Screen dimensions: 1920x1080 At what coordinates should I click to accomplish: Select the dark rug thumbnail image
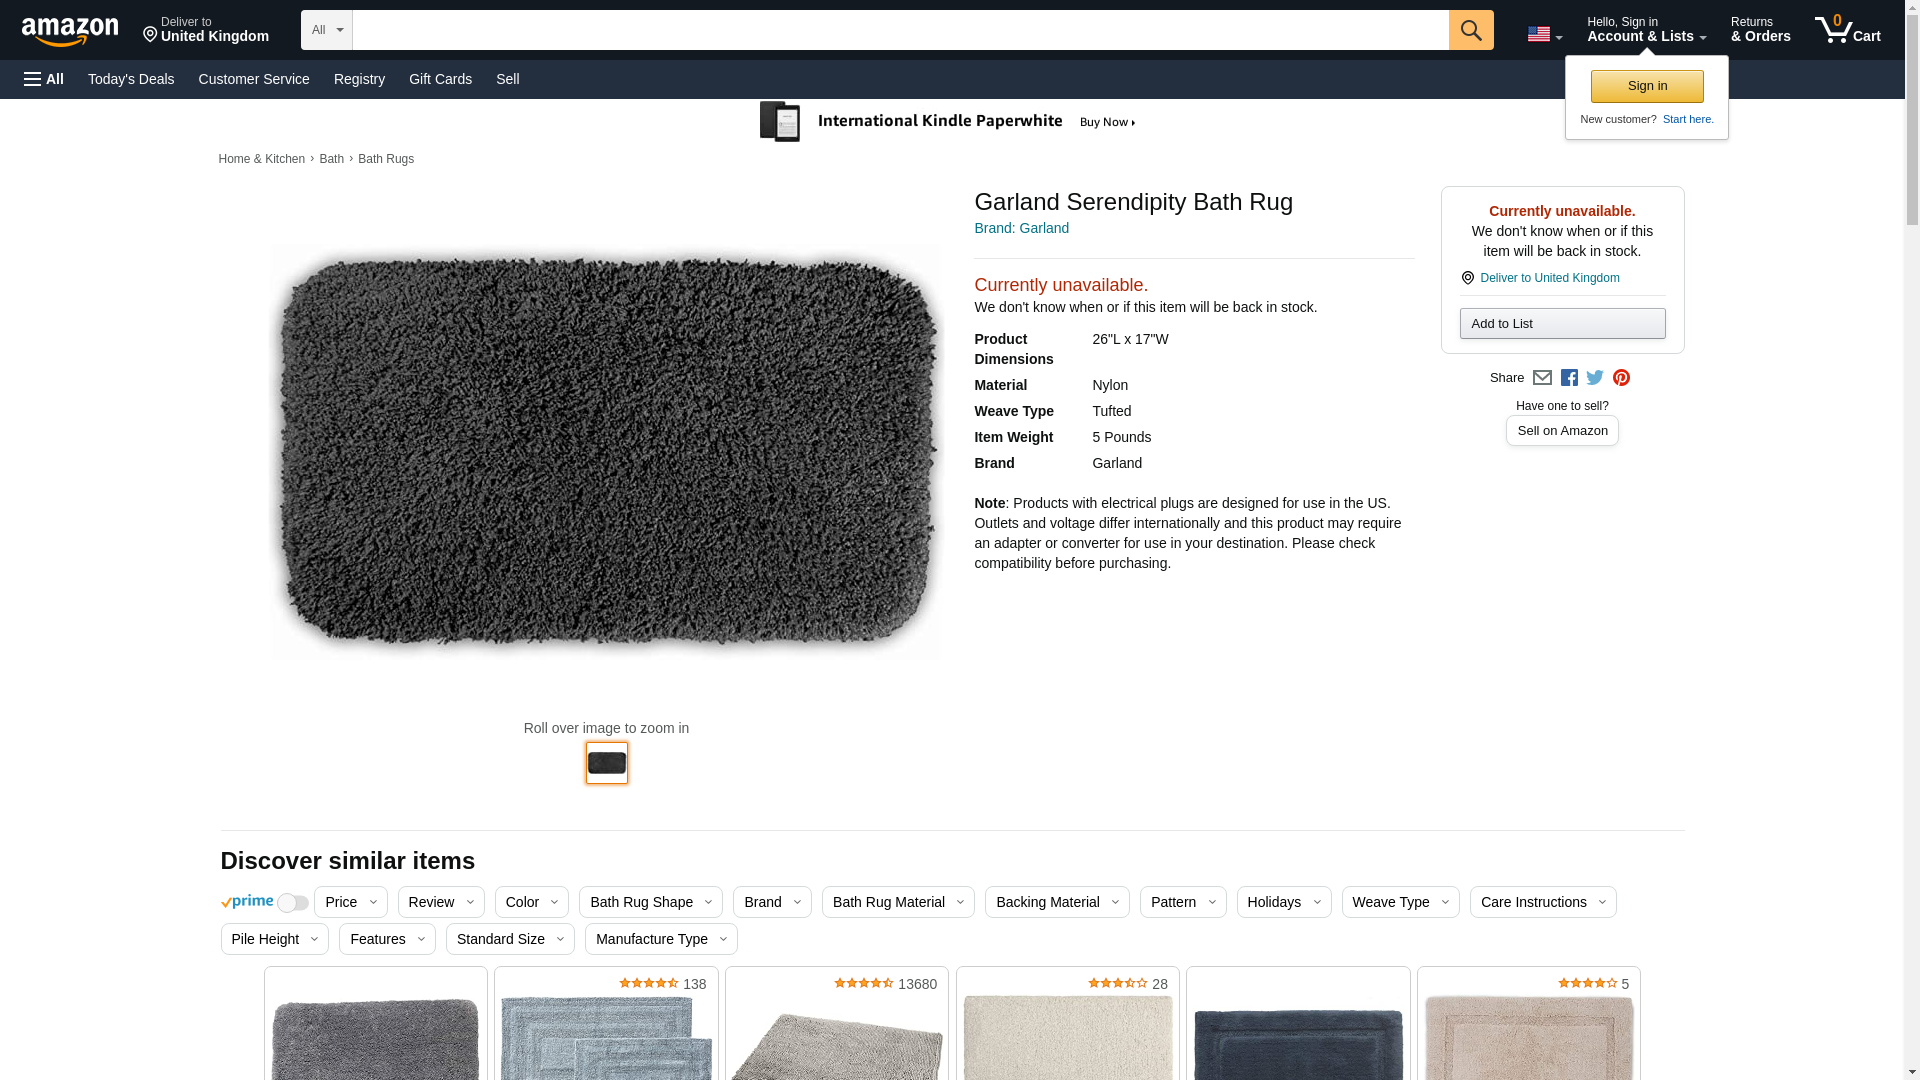click(x=606, y=763)
